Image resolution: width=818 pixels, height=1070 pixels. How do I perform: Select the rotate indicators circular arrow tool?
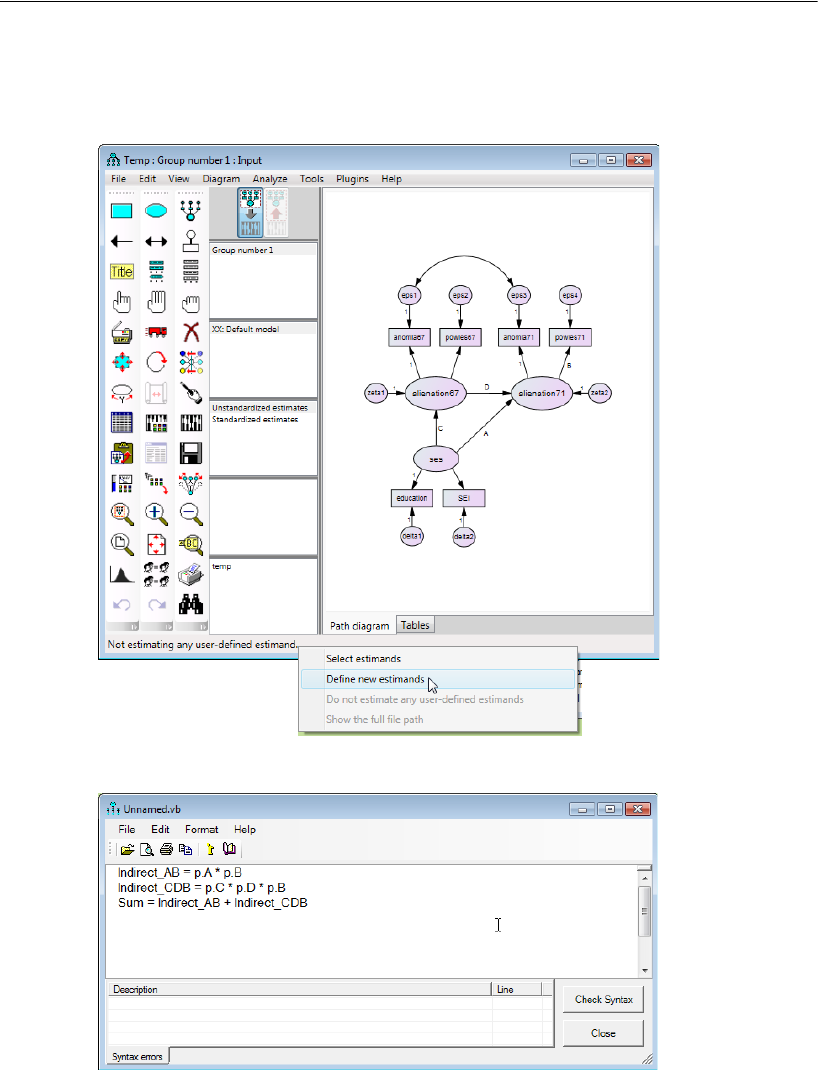point(156,362)
